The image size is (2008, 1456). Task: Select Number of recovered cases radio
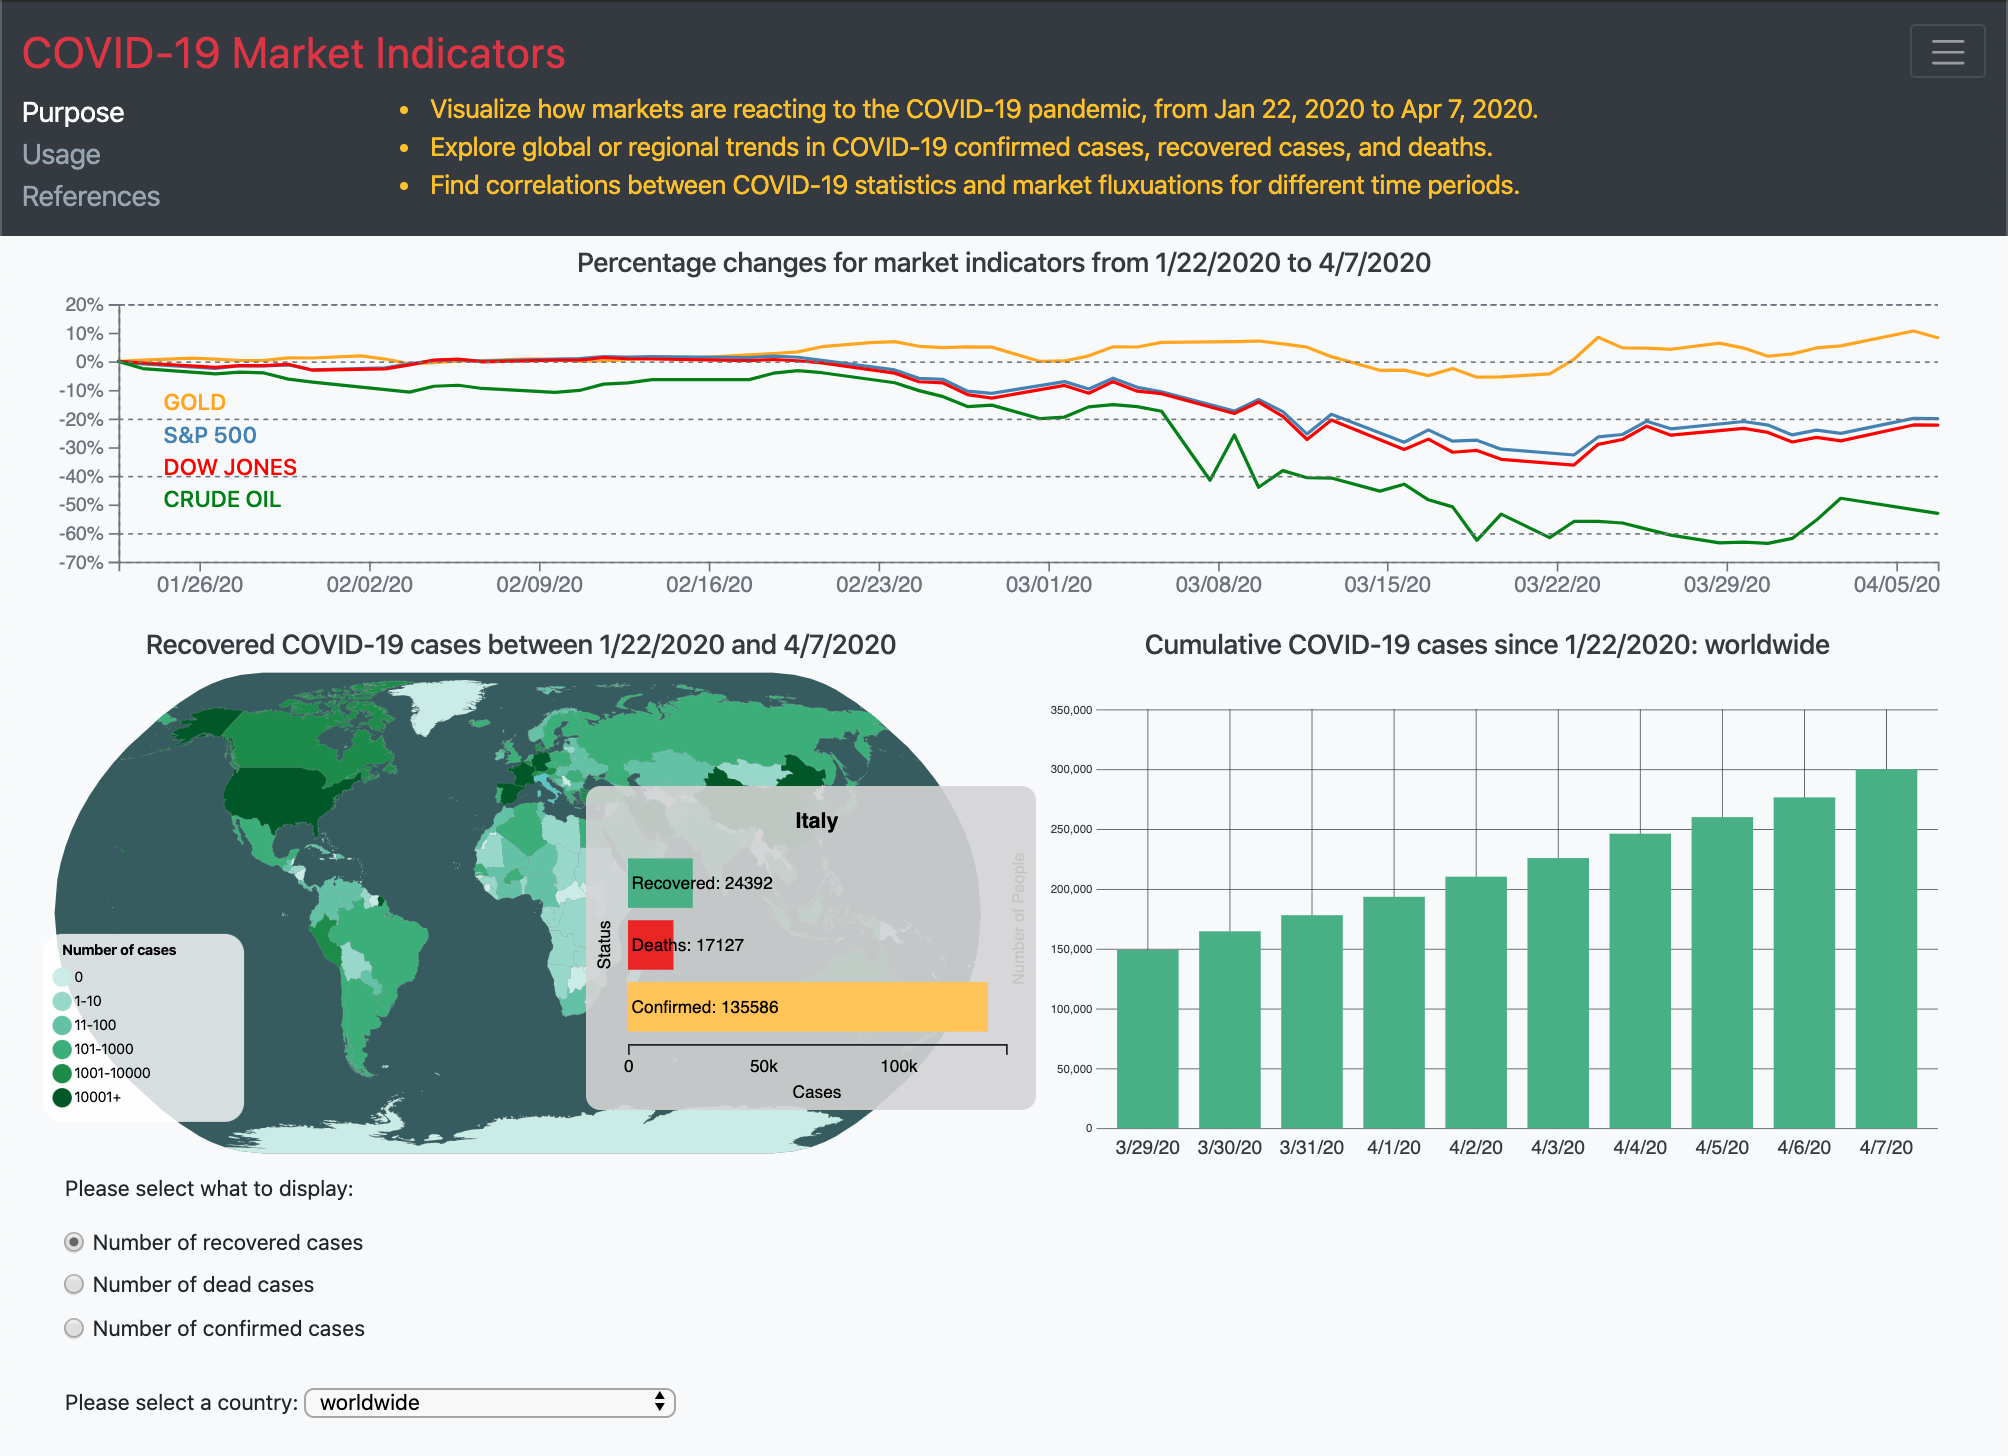pyautogui.click(x=74, y=1242)
